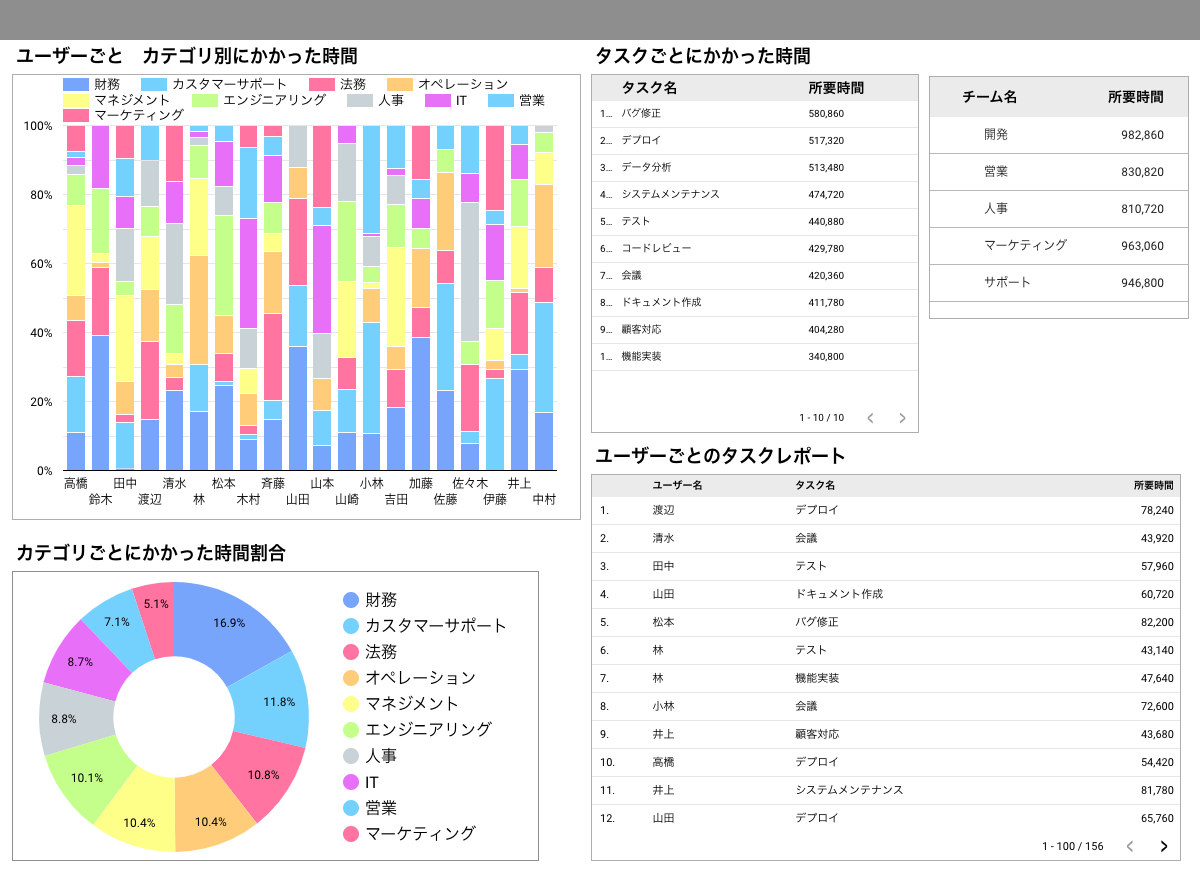This screenshot has height=889, width=1200.
Task: Sort team table by 所要時間 header
Action: click(x=1135, y=97)
